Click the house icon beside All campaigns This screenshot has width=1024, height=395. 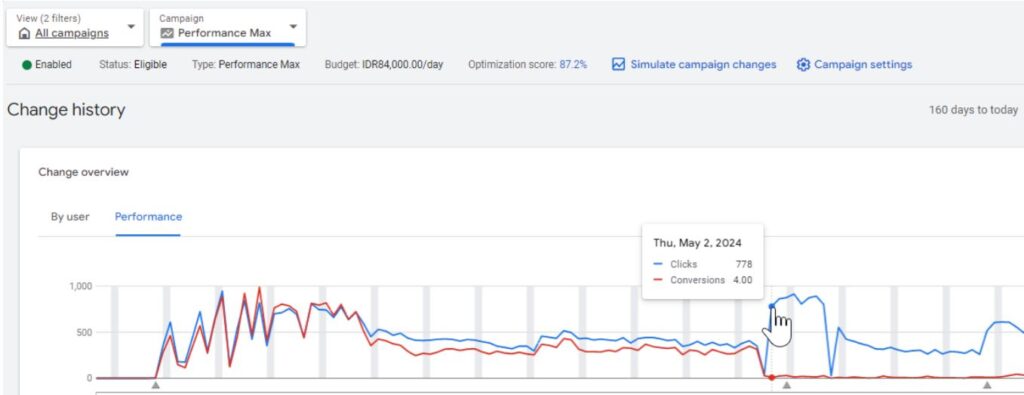[x=24, y=33]
